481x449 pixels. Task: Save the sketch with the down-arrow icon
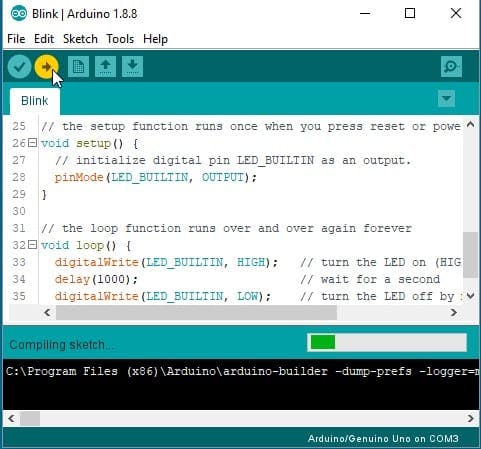click(132, 67)
